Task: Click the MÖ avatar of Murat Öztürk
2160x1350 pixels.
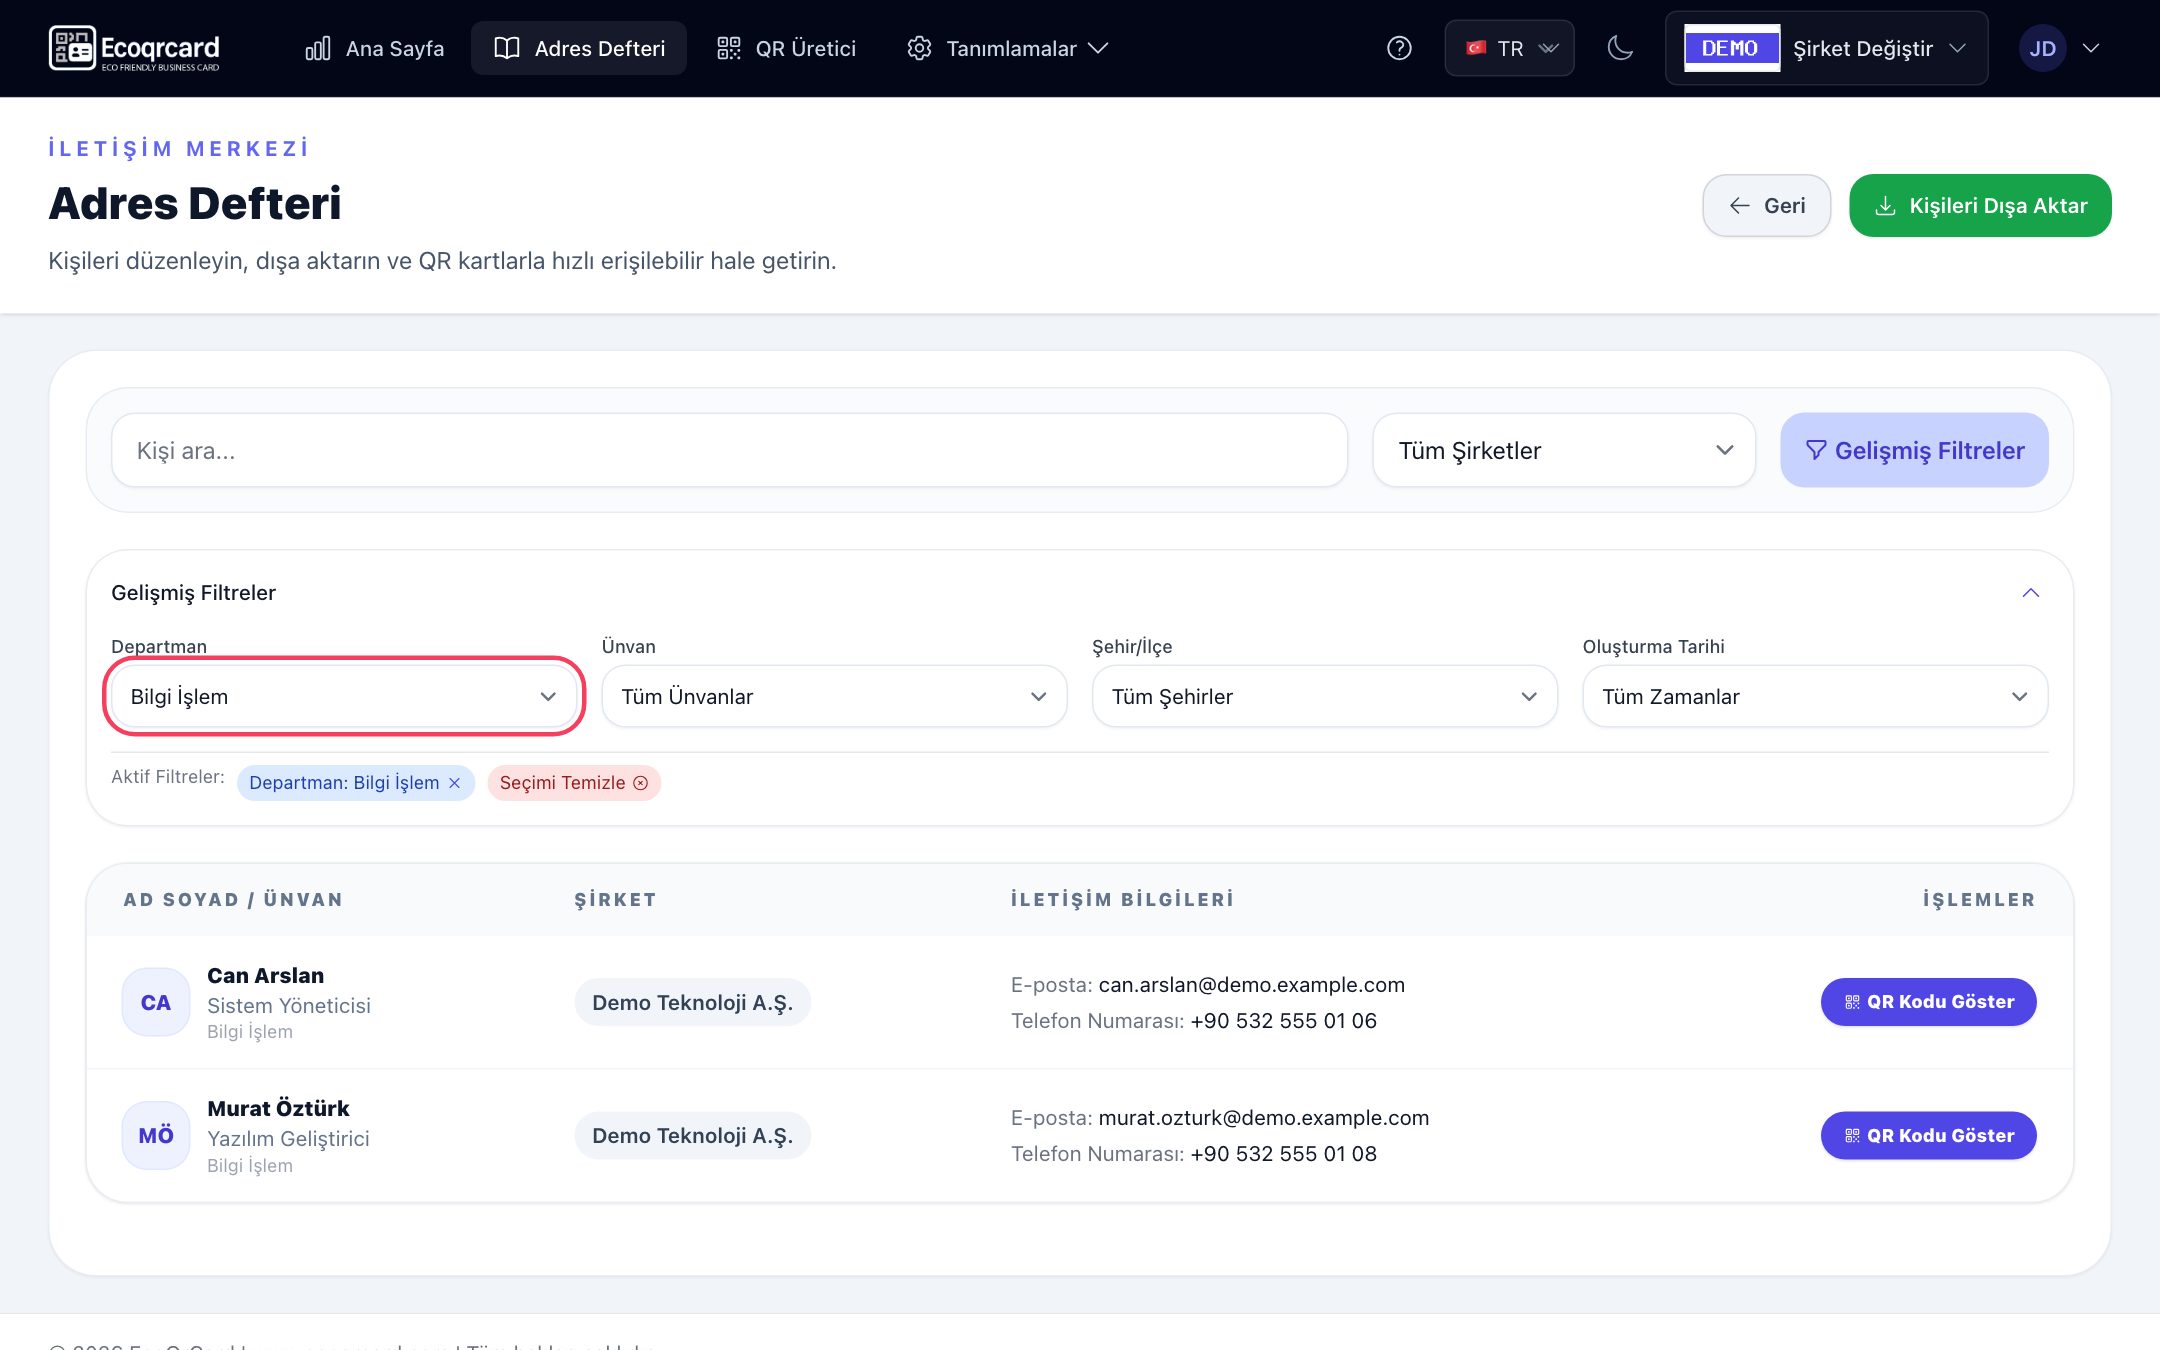Action: 156,1135
